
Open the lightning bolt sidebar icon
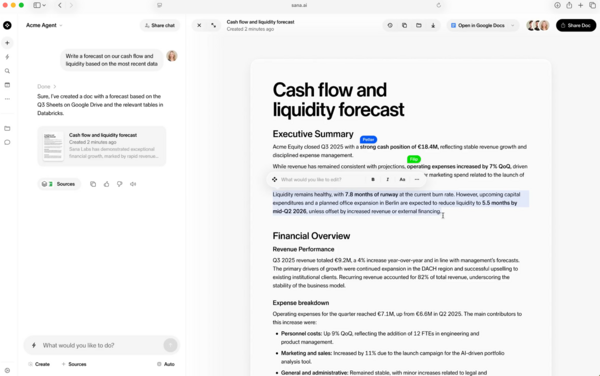(x=7, y=57)
